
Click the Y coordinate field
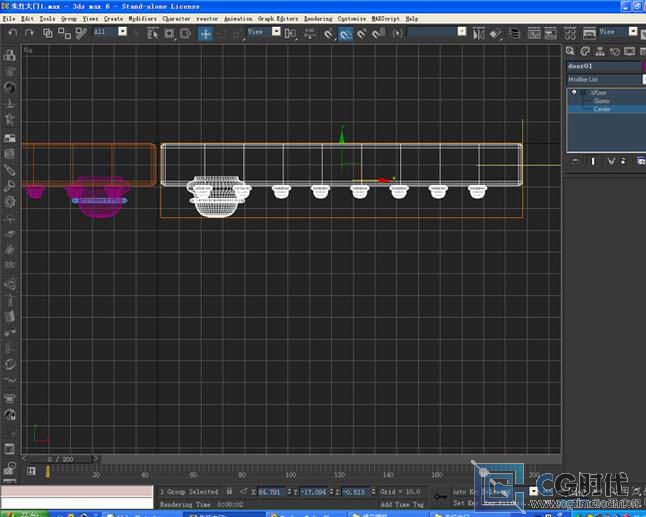314,492
